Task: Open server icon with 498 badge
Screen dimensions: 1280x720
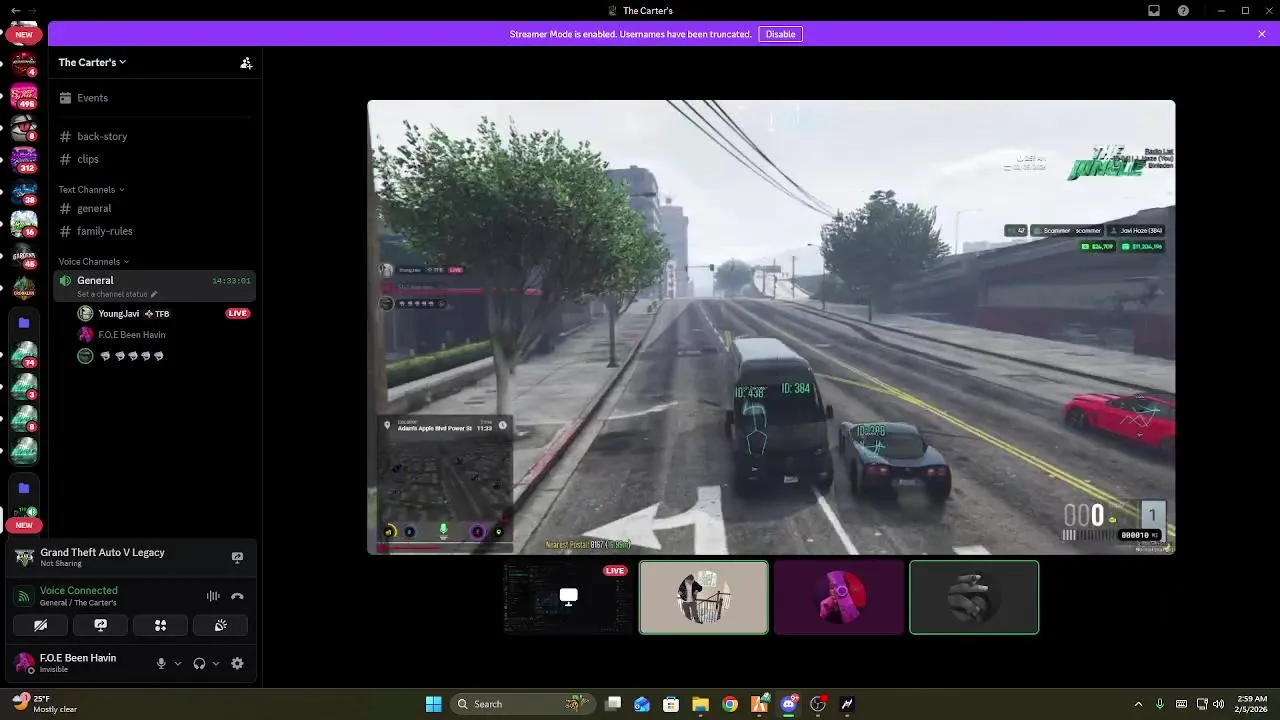Action: coord(24,95)
